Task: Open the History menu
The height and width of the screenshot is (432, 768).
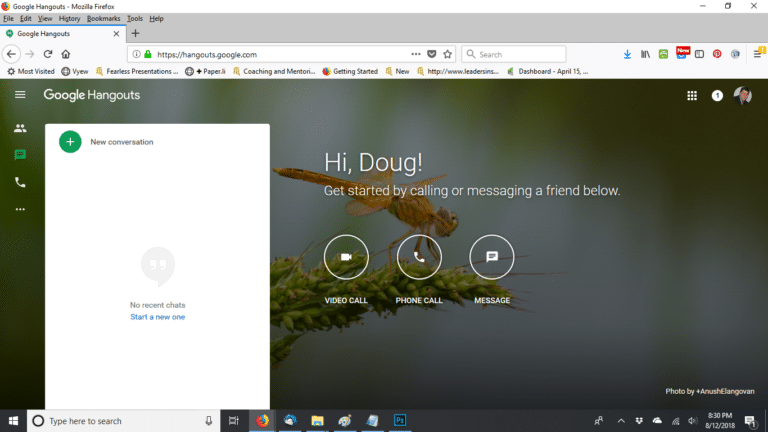Action: click(x=69, y=19)
